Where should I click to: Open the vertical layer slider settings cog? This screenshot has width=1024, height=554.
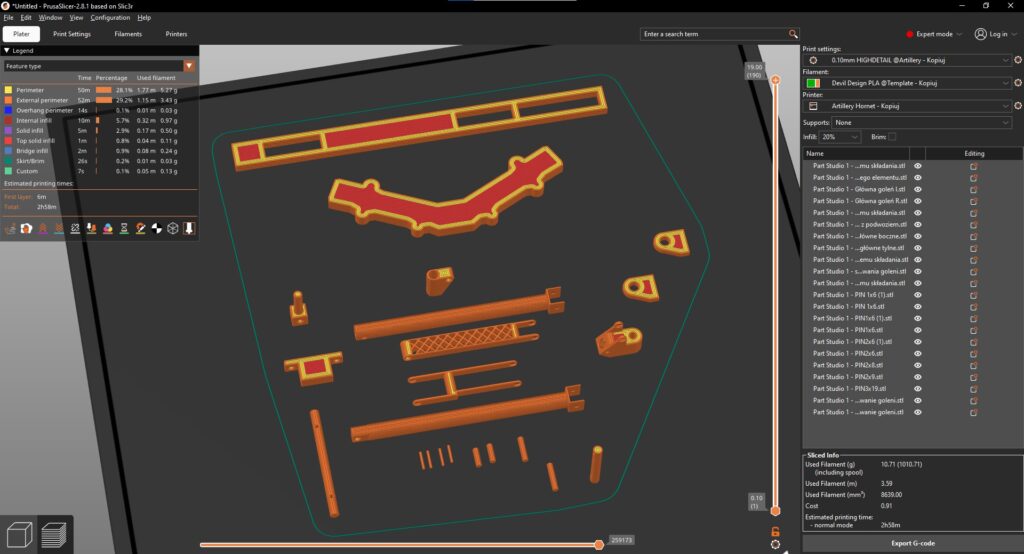tap(775, 544)
